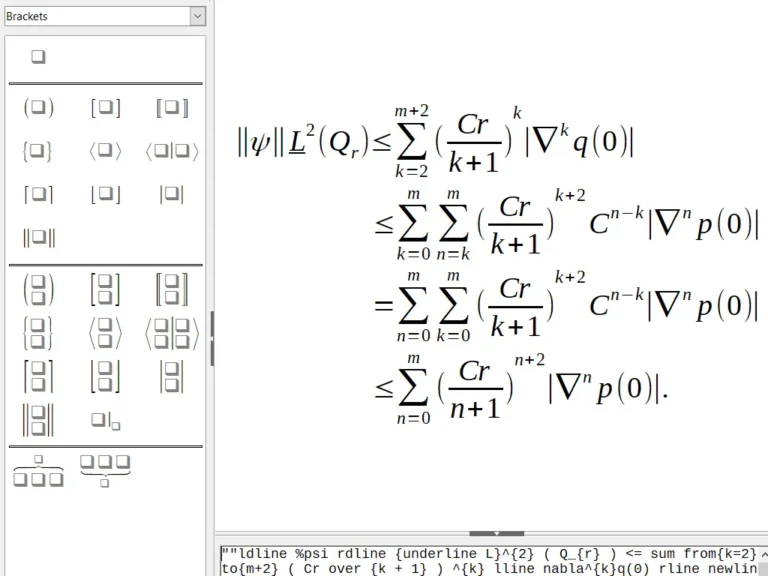The image size is (768, 576).
Task: Insert round parentheses brackets
Action: [39, 108]
